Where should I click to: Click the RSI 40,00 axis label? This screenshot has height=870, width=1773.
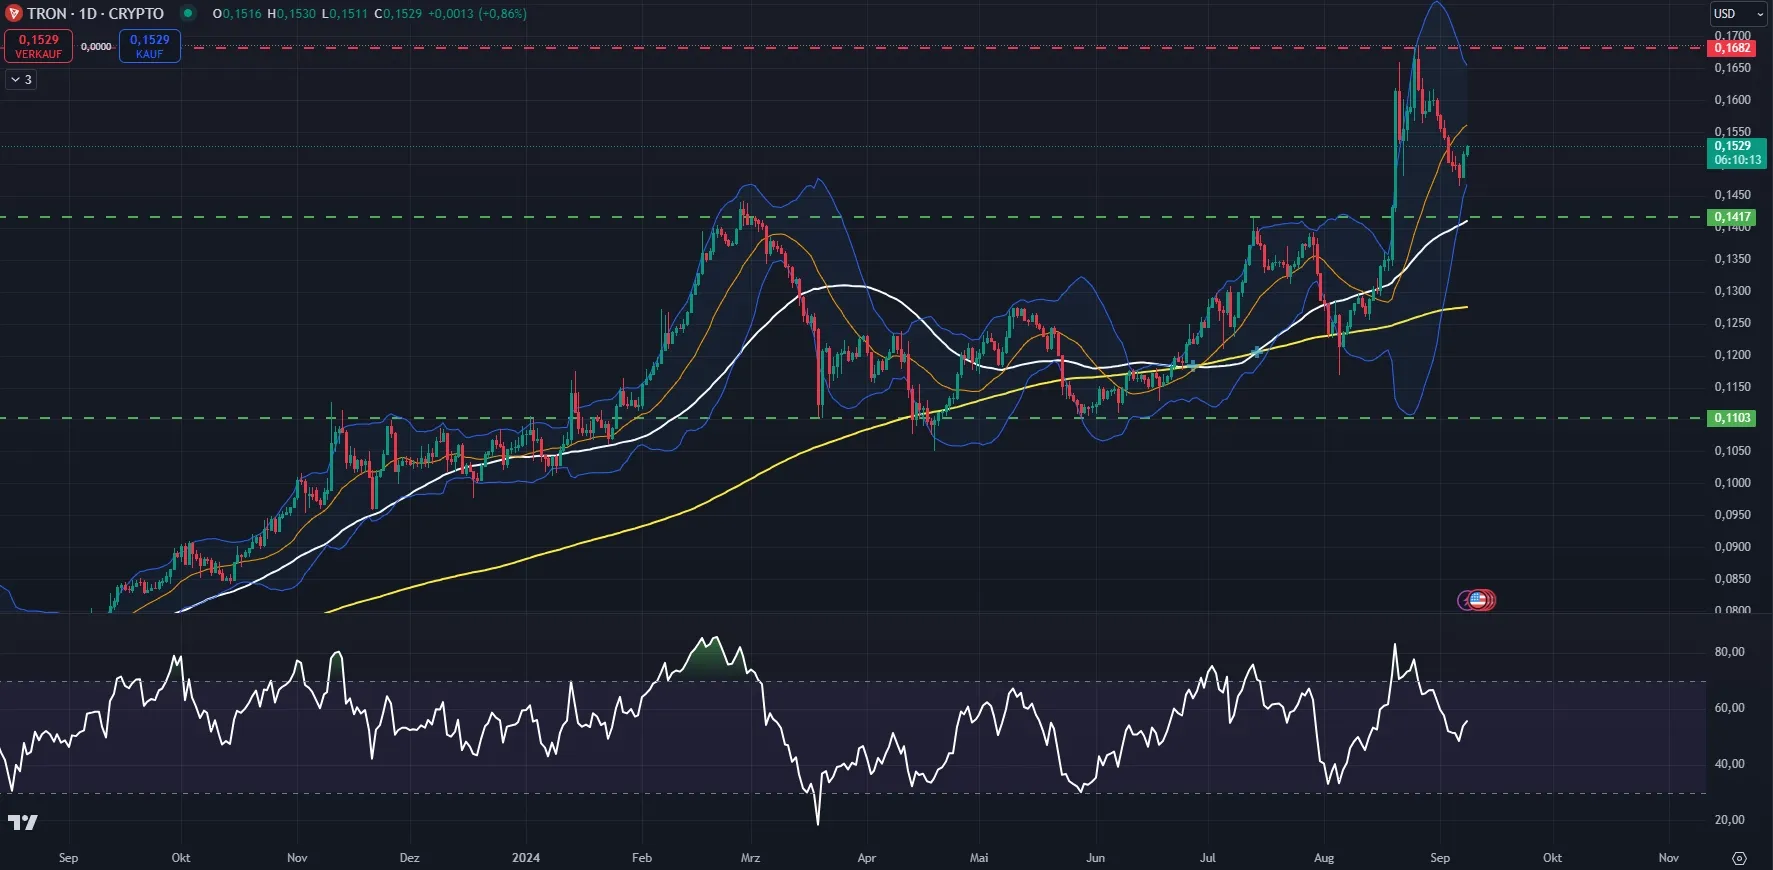(1729, 764)
